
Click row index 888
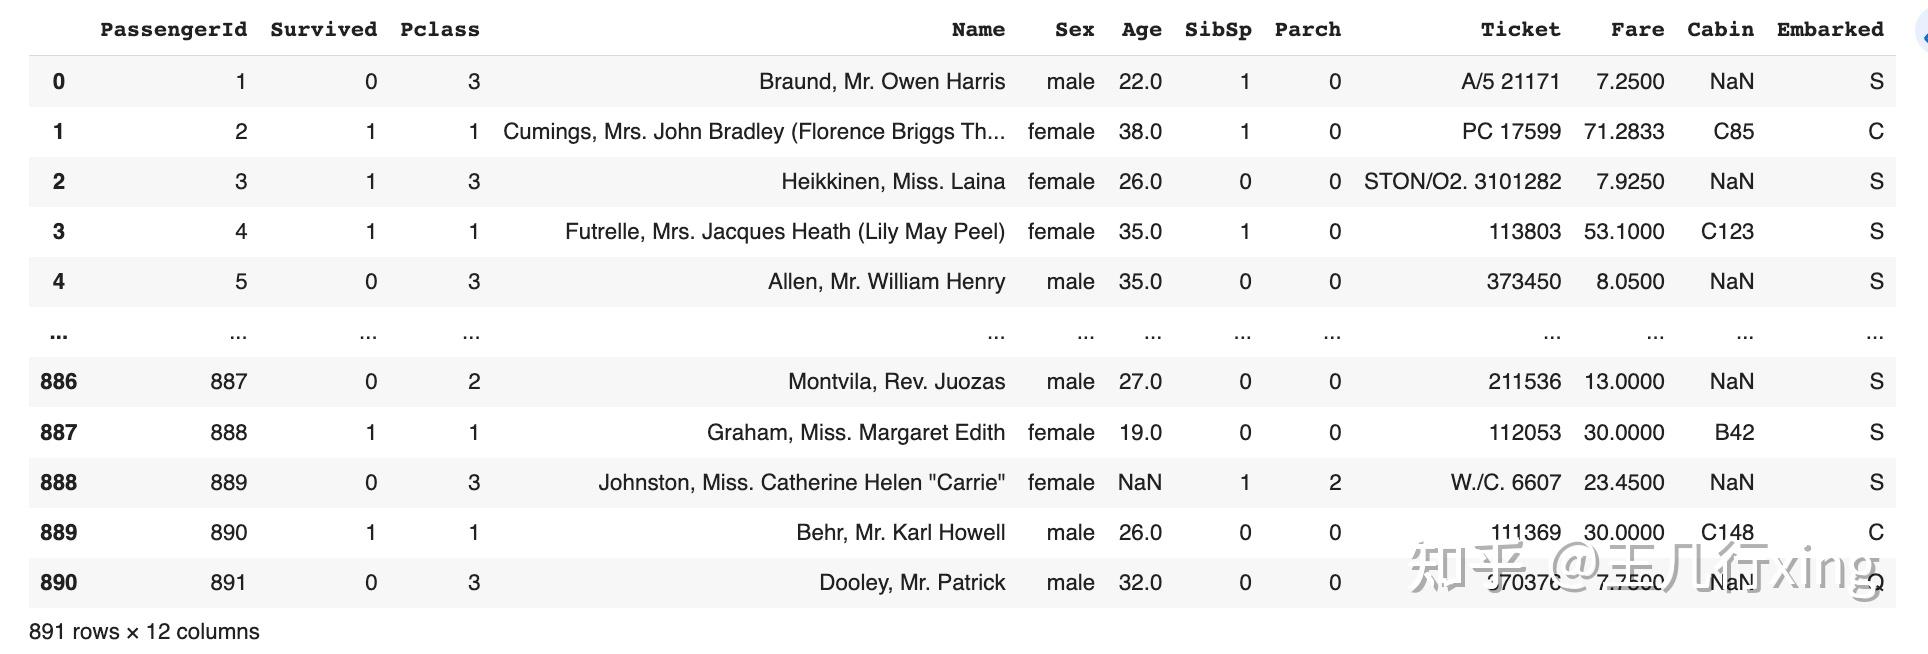pyautogui.click(x=59, y=482)
